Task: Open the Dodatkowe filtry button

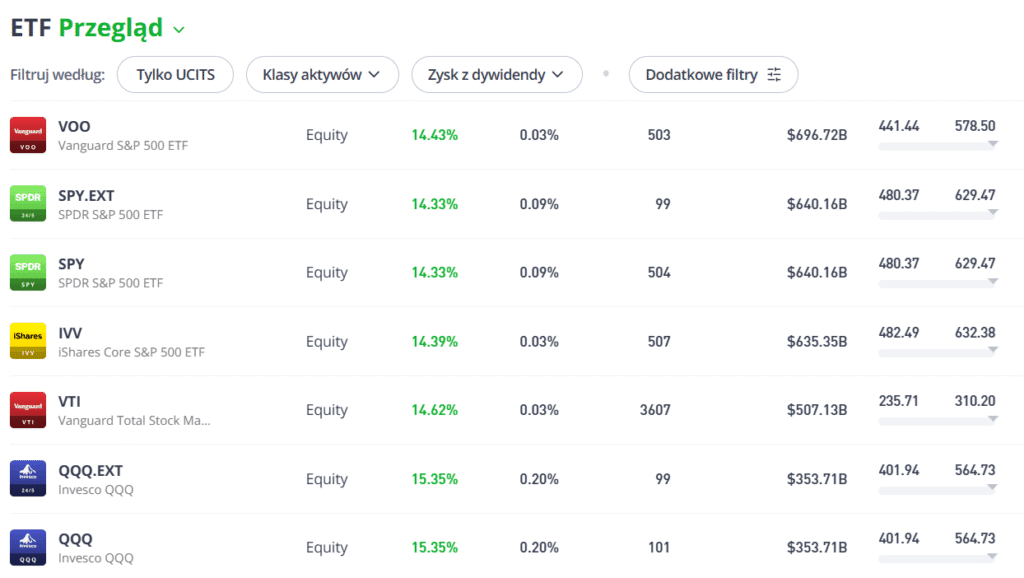Action: click(713, 74)
